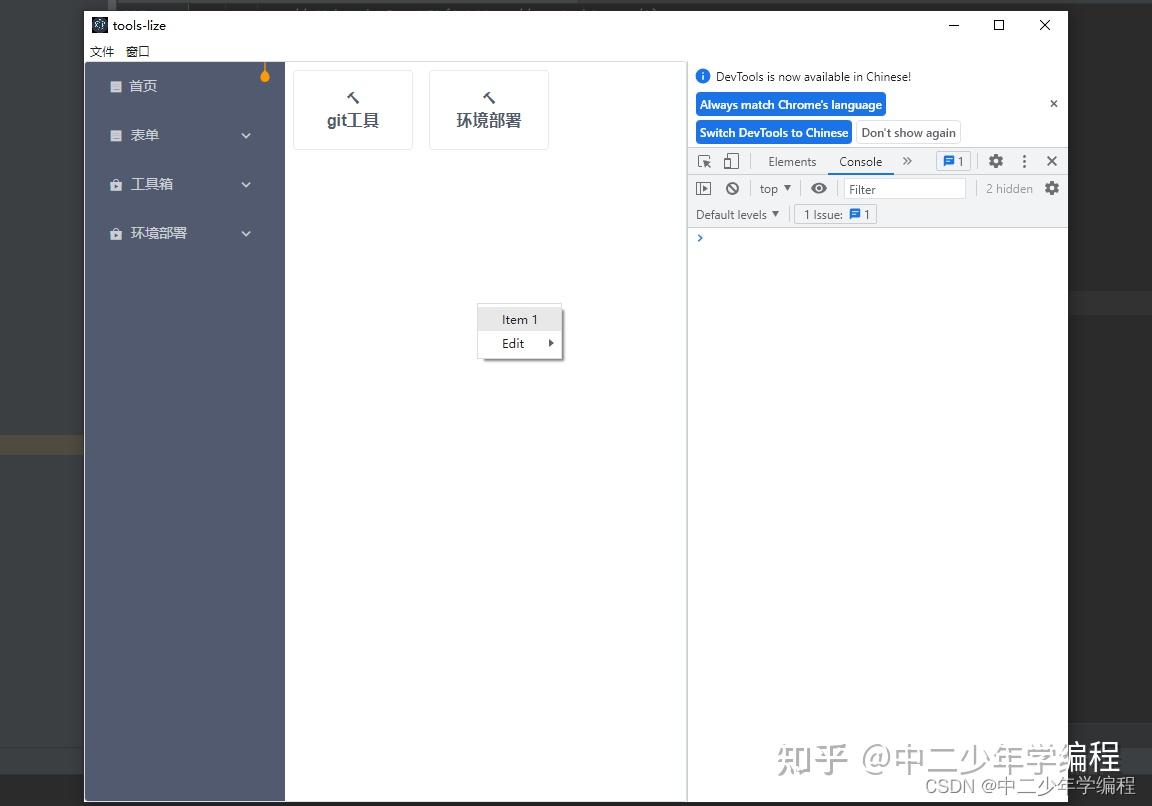
Task: Select Item 1 in the context menu
Action: point(519,320)
